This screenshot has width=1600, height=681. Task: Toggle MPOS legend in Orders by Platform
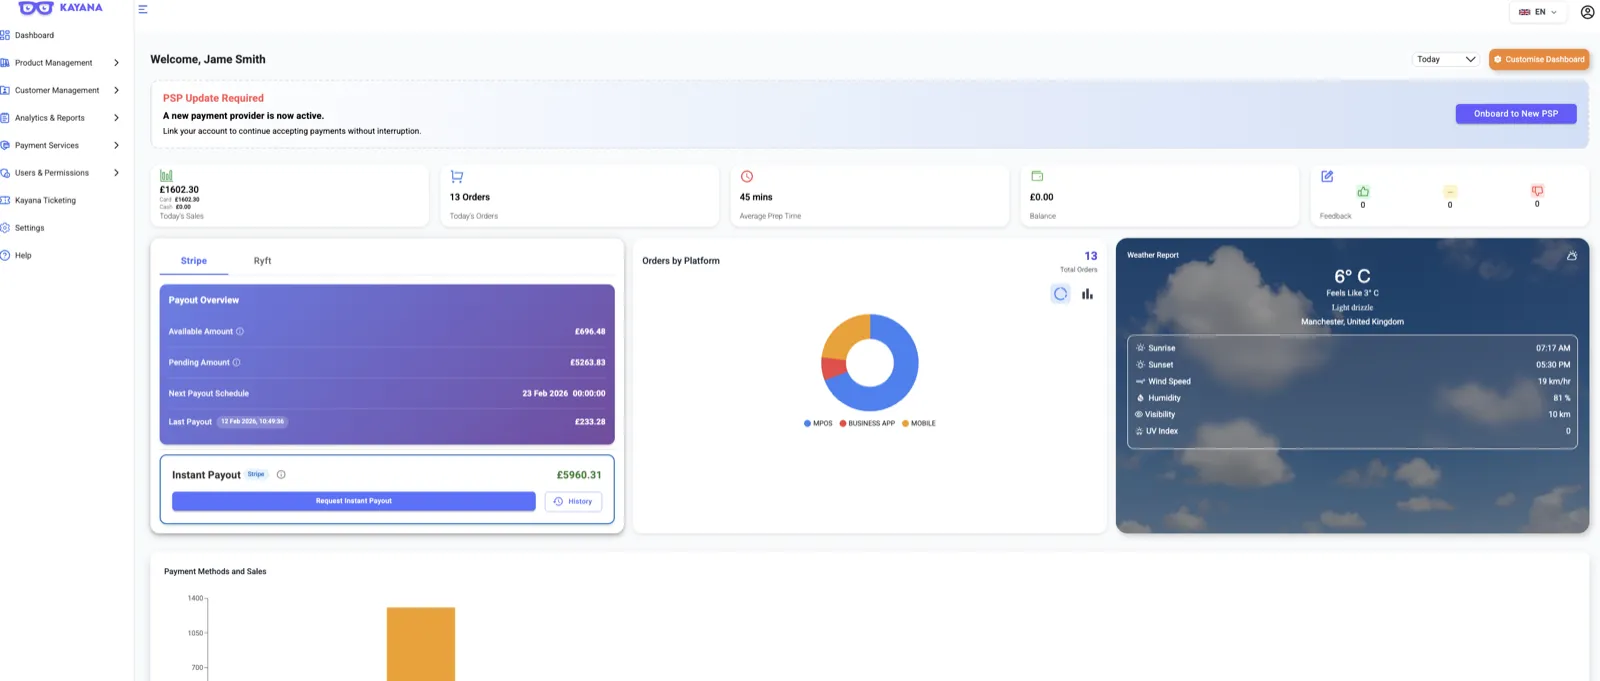click(x=818, y=423)
